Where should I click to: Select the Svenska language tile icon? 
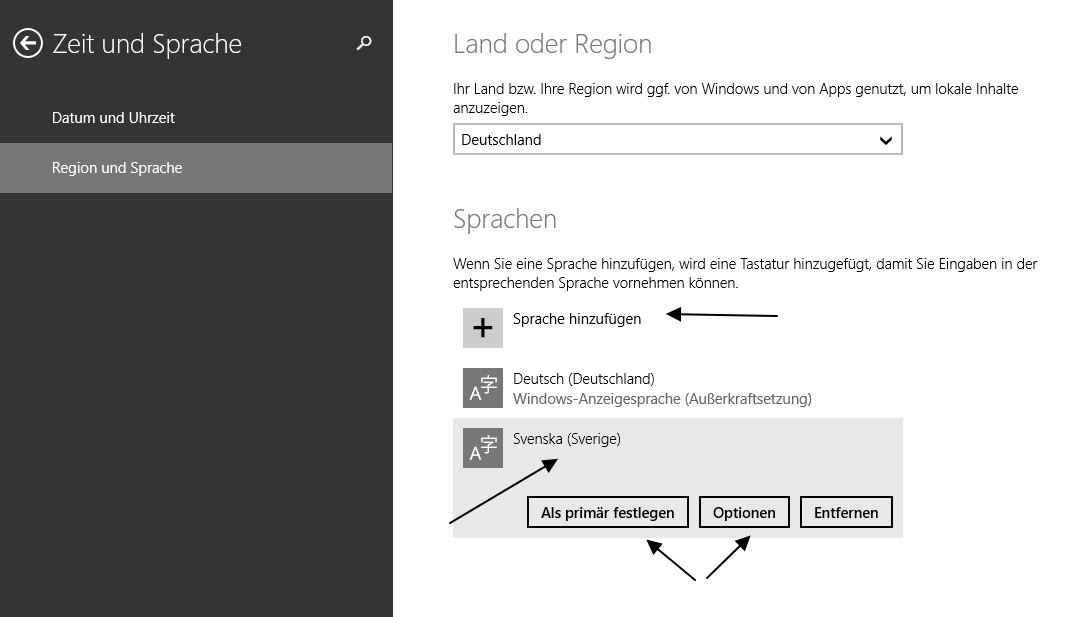(x=483, y=448)
